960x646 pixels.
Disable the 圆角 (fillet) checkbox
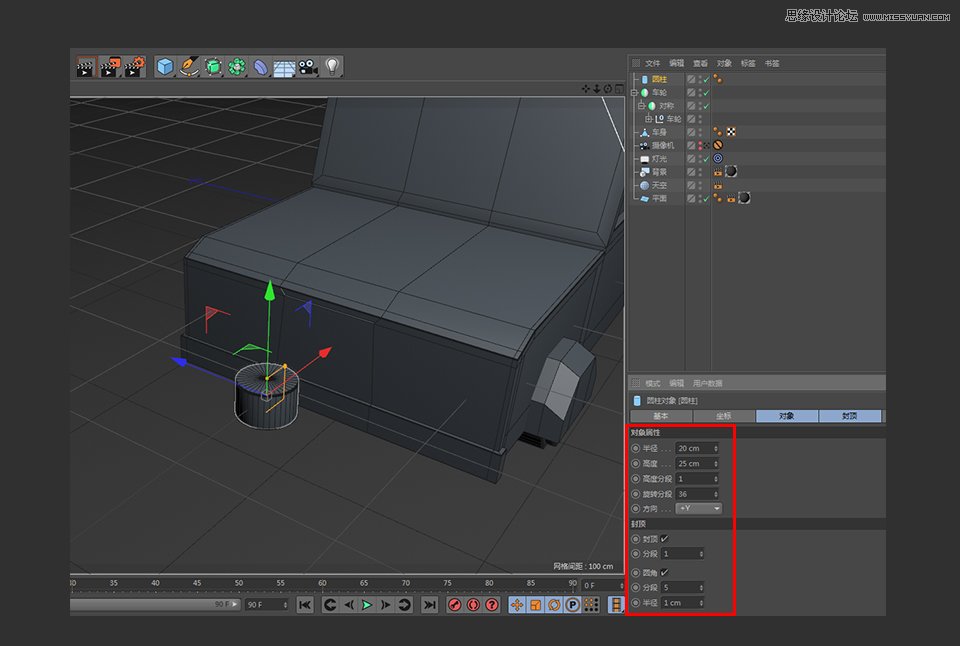663,571
